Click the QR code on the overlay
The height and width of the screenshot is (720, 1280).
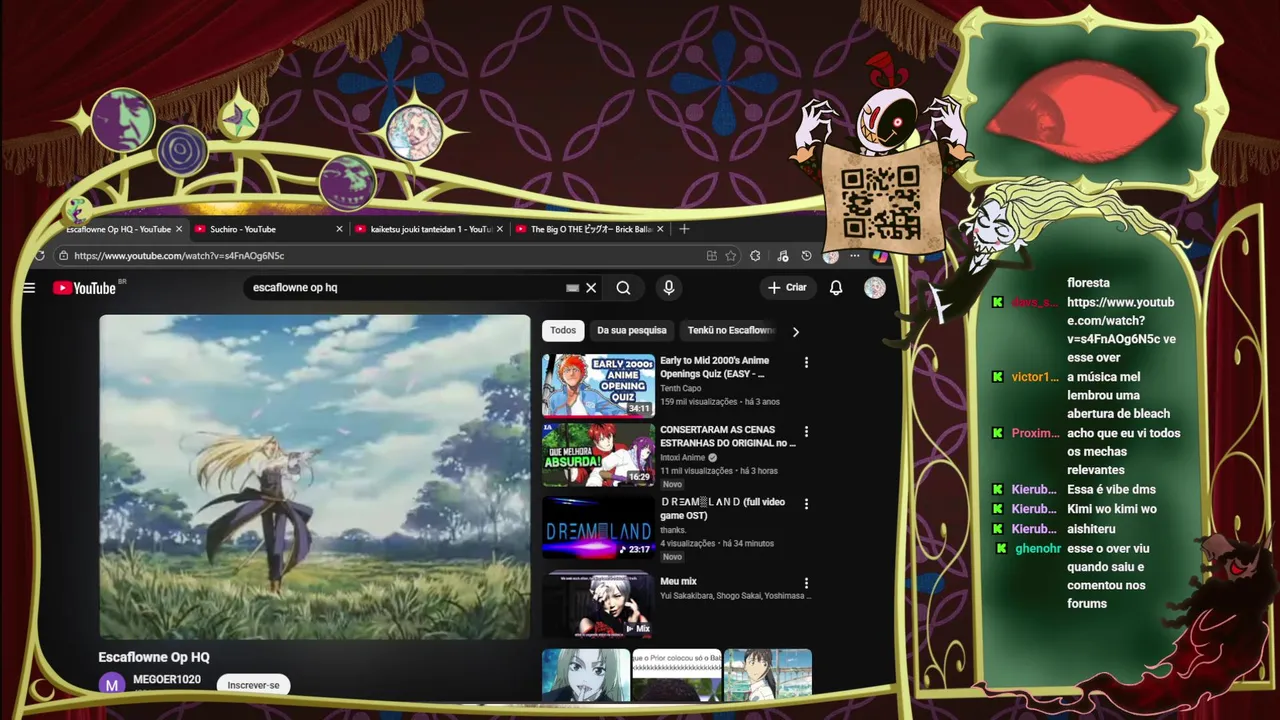(880, 203)
